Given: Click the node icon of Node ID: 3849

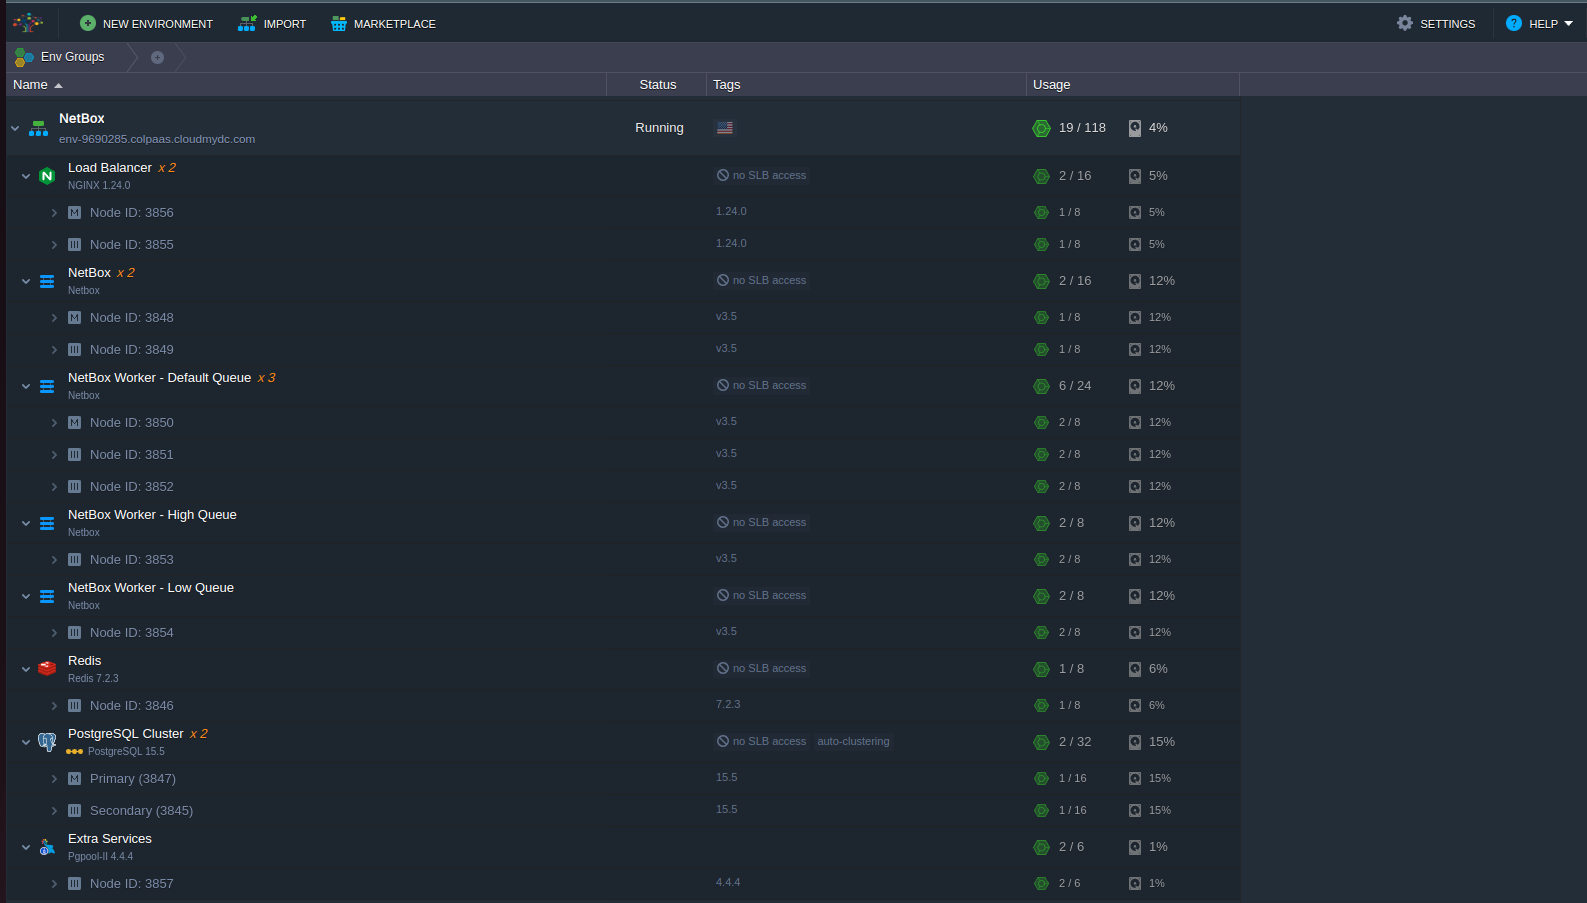Looking at the screenshot, I should coord(74,350).
